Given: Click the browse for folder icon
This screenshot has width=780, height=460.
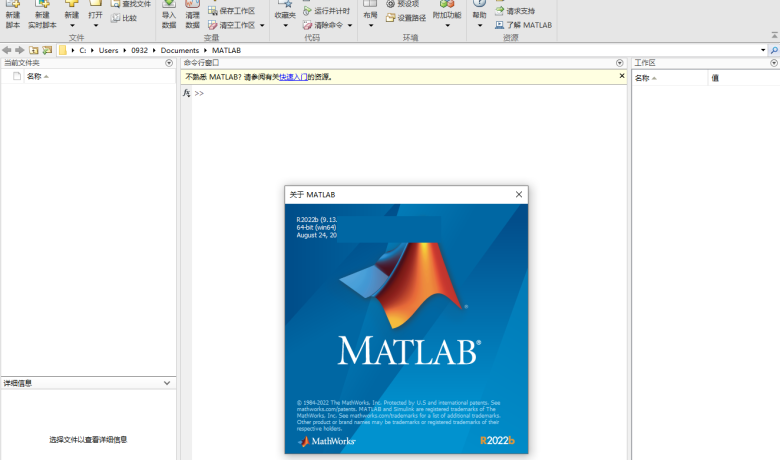Looking at the screenshot, I should (47, 50).
